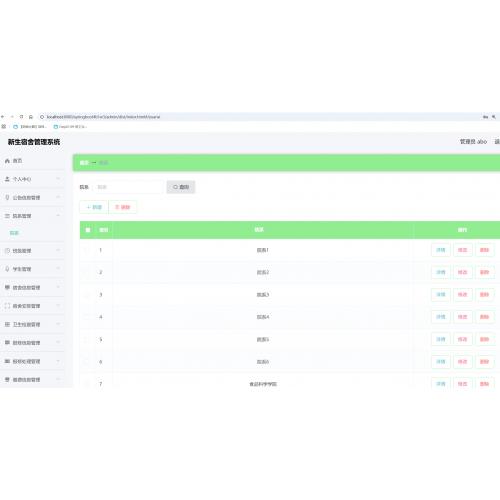Collapse the 院系管理 menu chevron
This screenshot has width=500, height=500.
pyautogui.click(x=58, y=216)
